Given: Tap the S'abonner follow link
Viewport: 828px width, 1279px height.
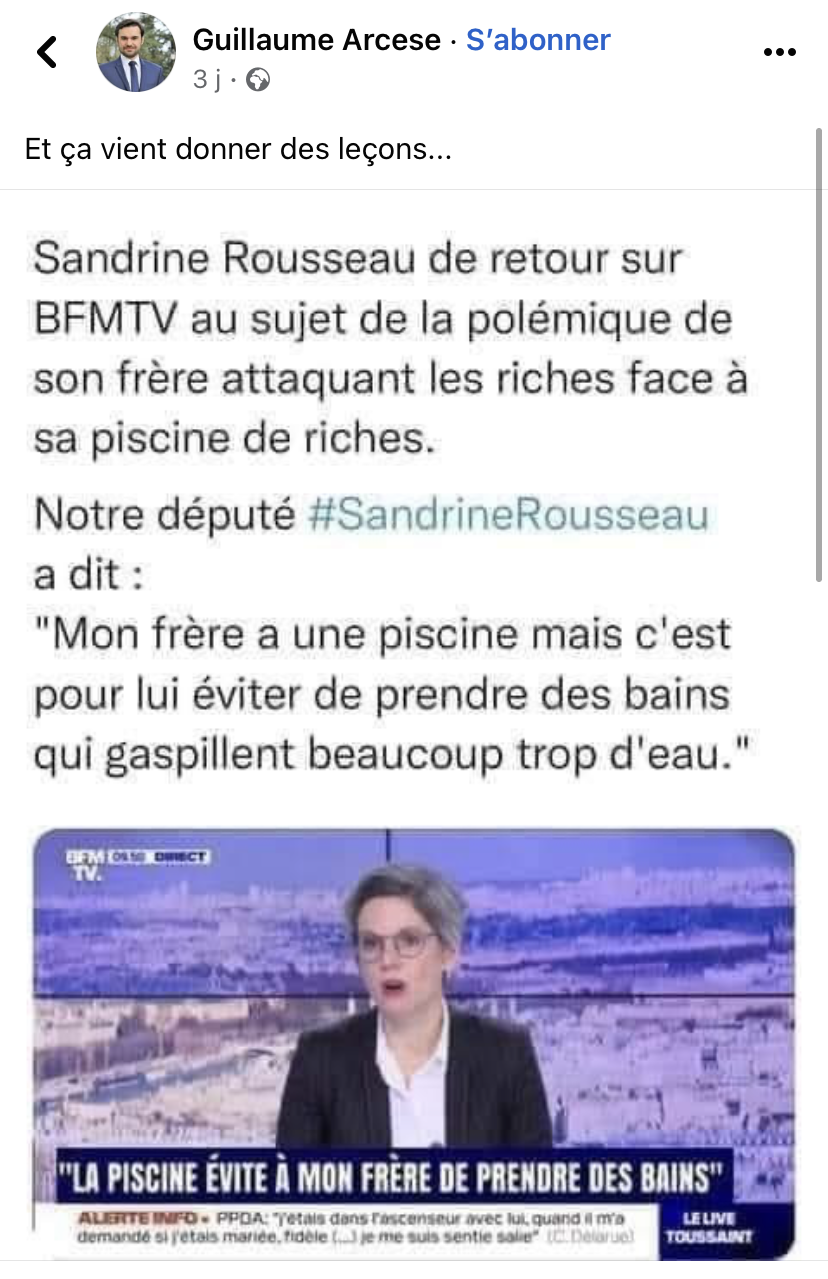Looking at the screenshot, I should click(538, 40).
